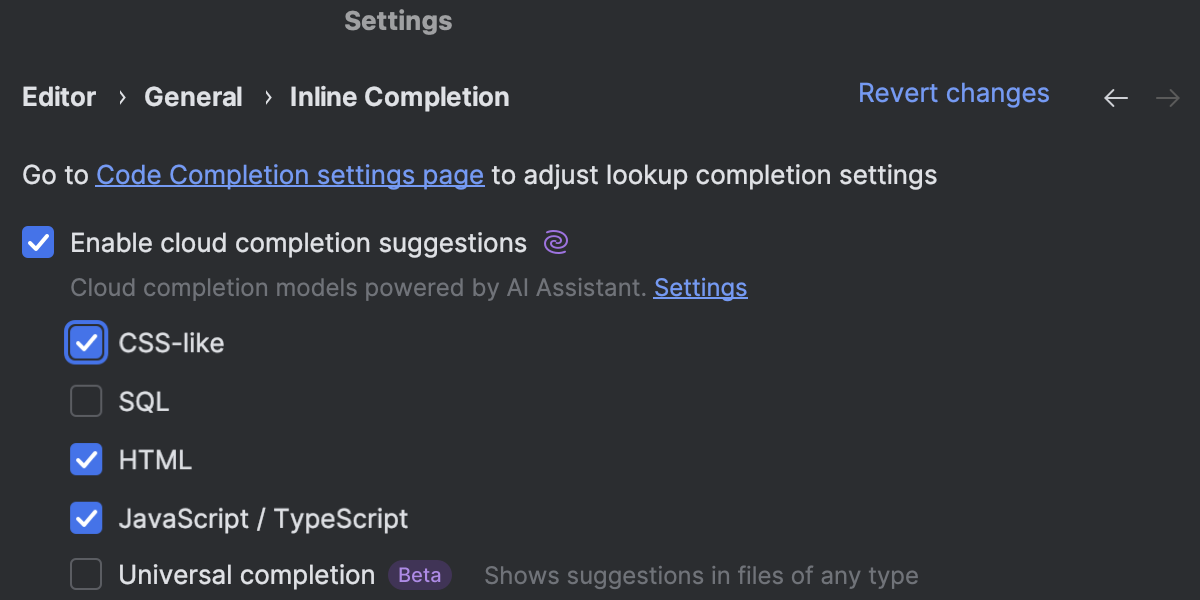
Task: Click the forward navigation arrow
Action: (1167, 97)
